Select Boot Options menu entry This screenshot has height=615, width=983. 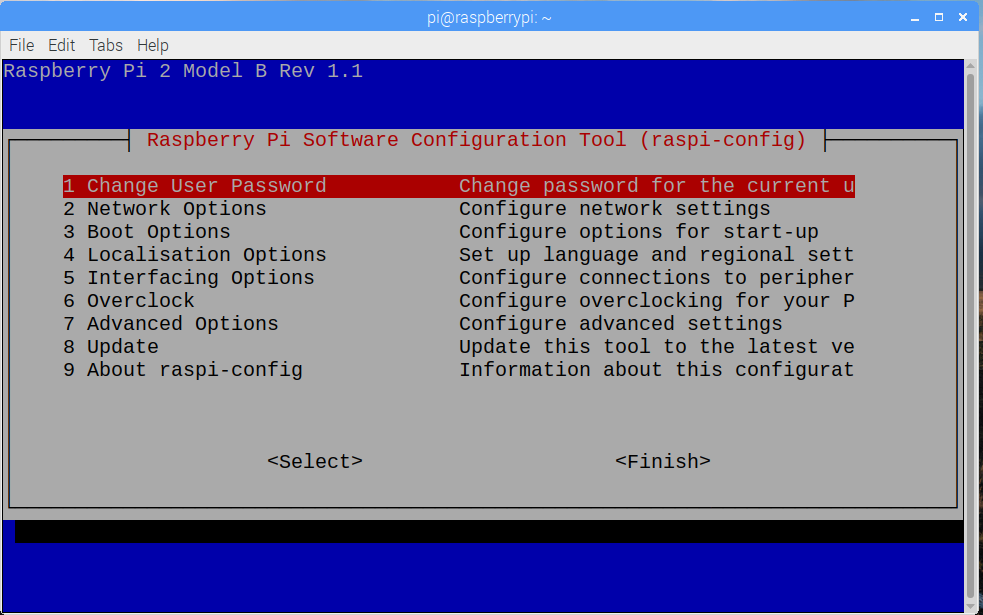coord(147,232)
